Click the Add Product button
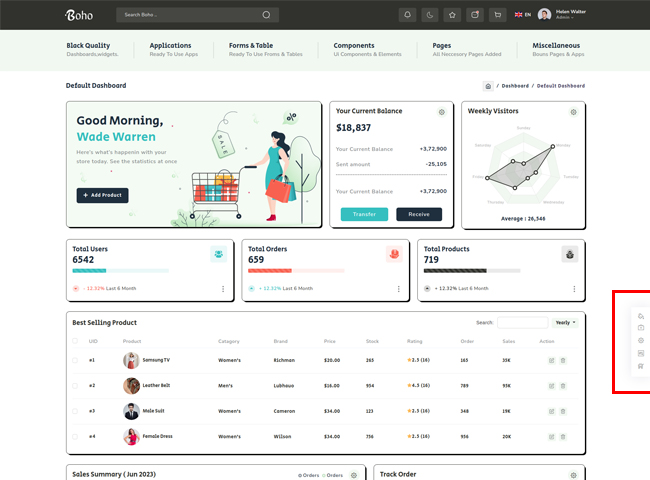Image resolution: width=650 pixels, height=480 pixels. tap(102, 195)
